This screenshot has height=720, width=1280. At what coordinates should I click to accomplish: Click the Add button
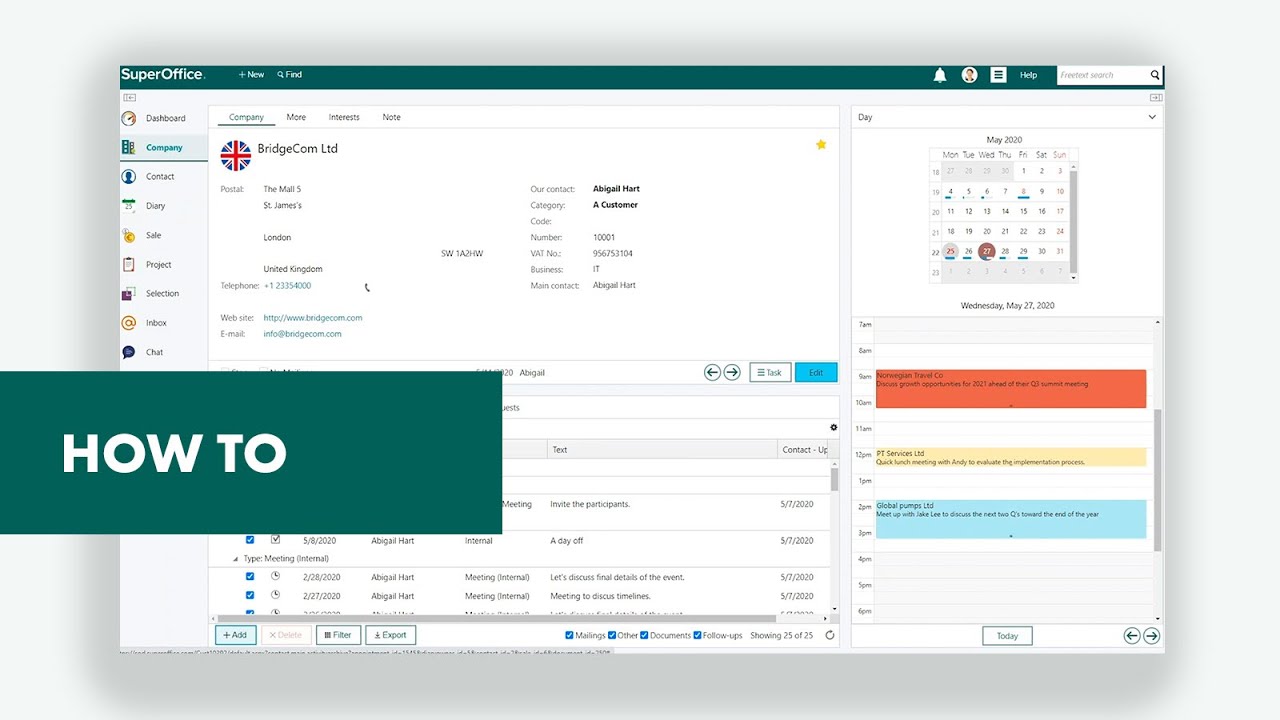point(236,635)
